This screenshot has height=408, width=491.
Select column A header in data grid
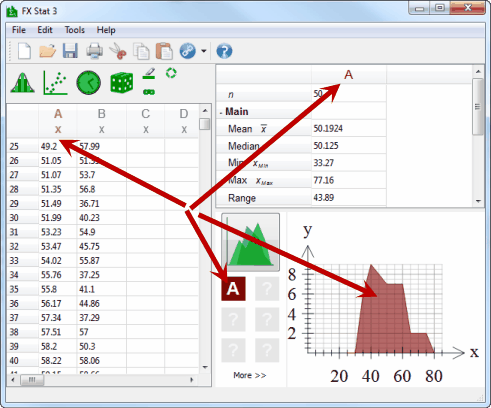click(58, 121)
